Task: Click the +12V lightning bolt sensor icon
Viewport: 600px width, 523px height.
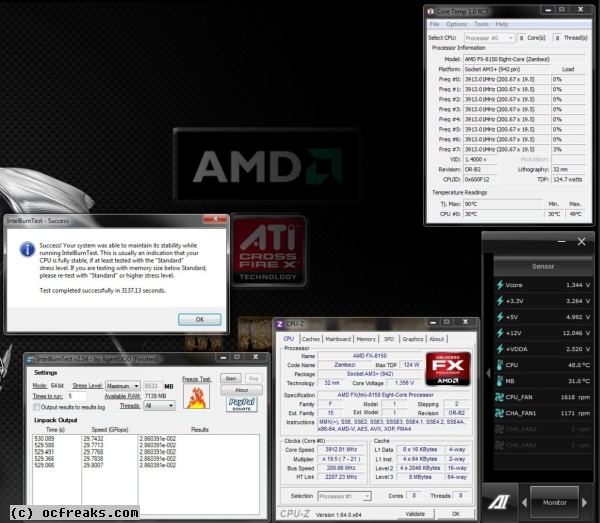Action: (x=500, y=333)
